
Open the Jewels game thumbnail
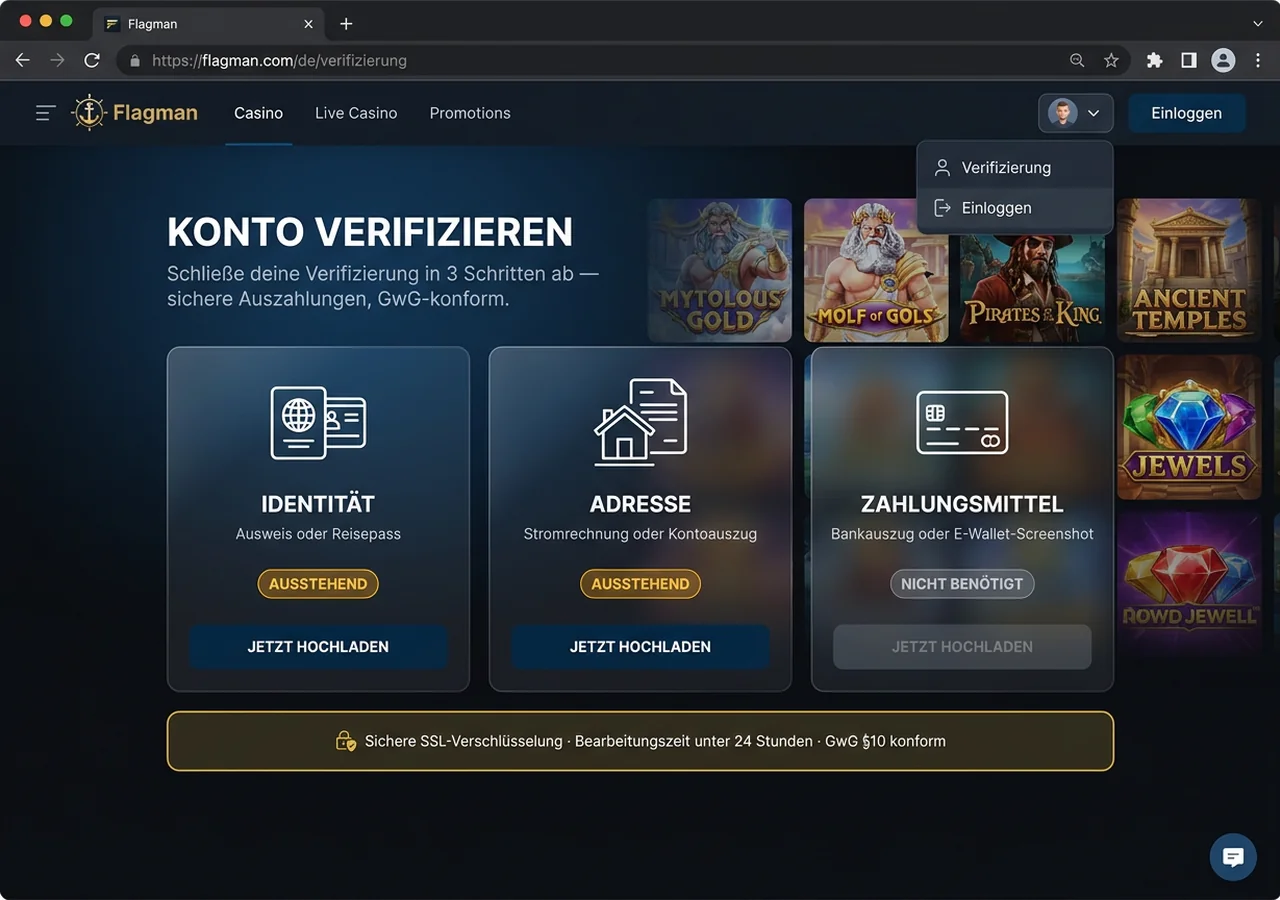click(1189, 427)
